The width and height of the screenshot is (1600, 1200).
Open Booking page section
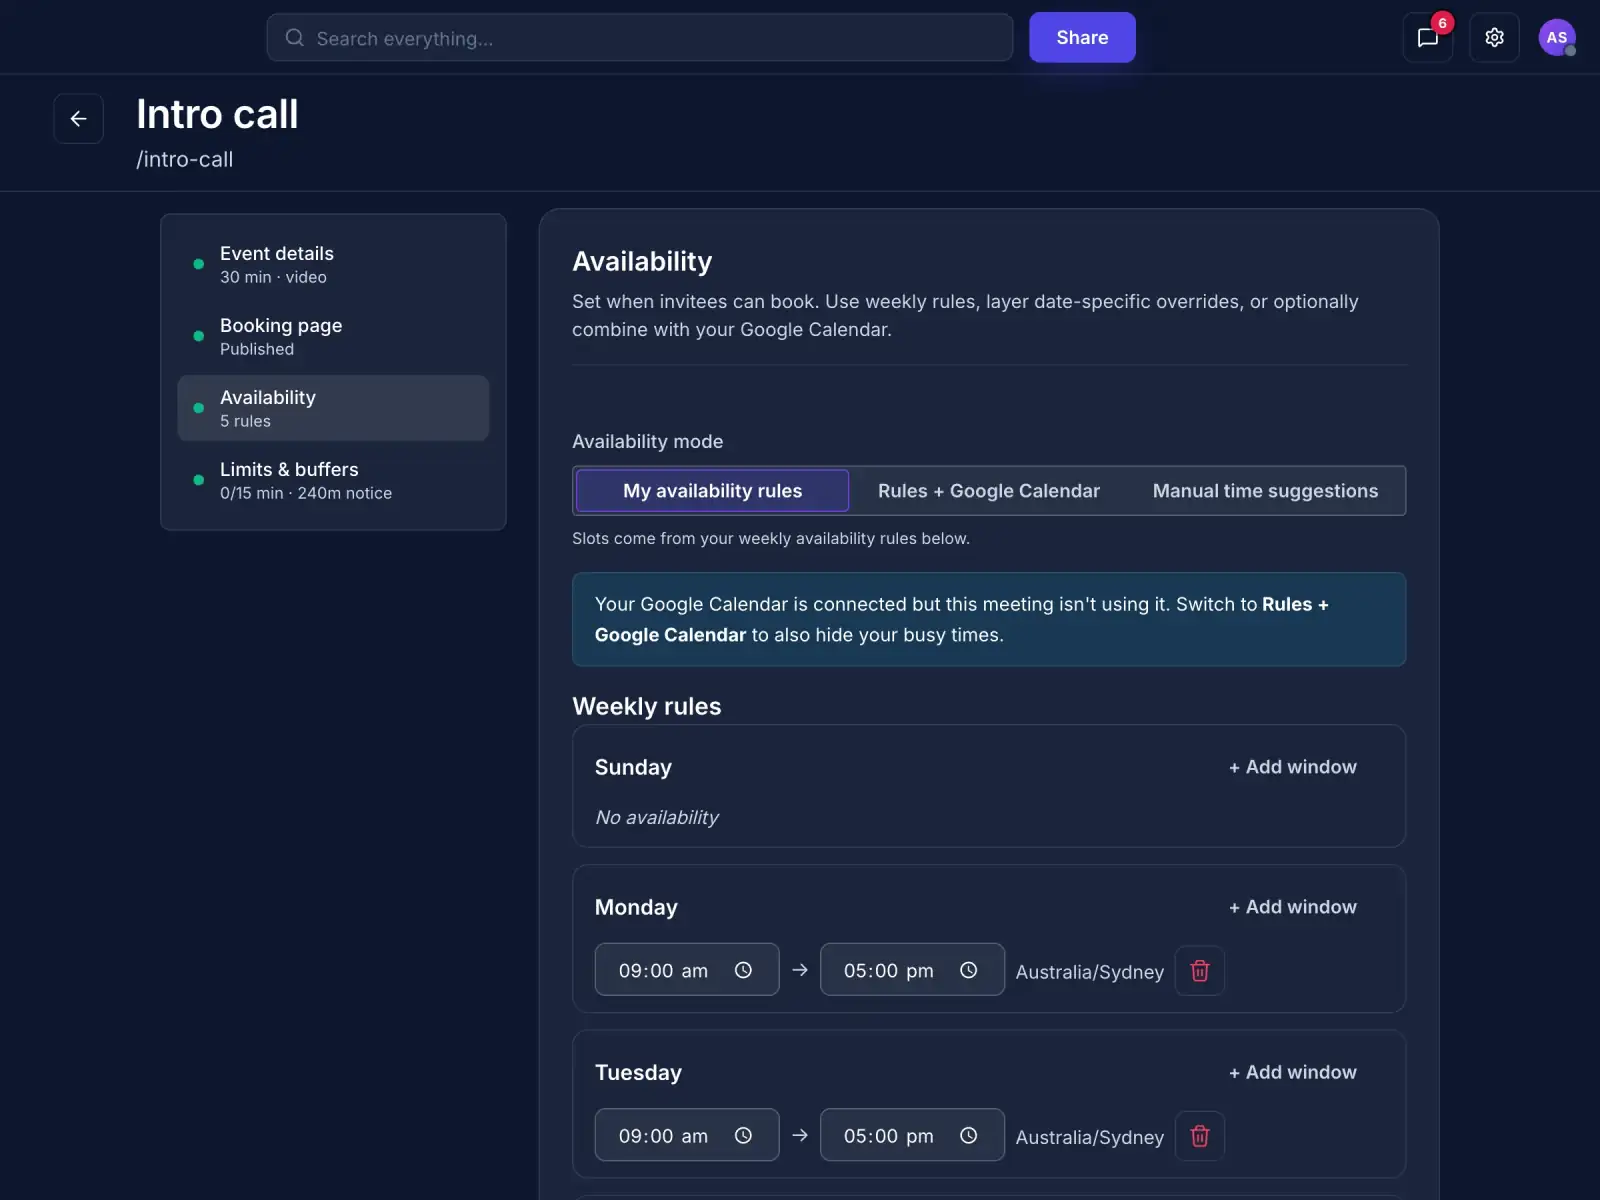(x=333, y=336)
